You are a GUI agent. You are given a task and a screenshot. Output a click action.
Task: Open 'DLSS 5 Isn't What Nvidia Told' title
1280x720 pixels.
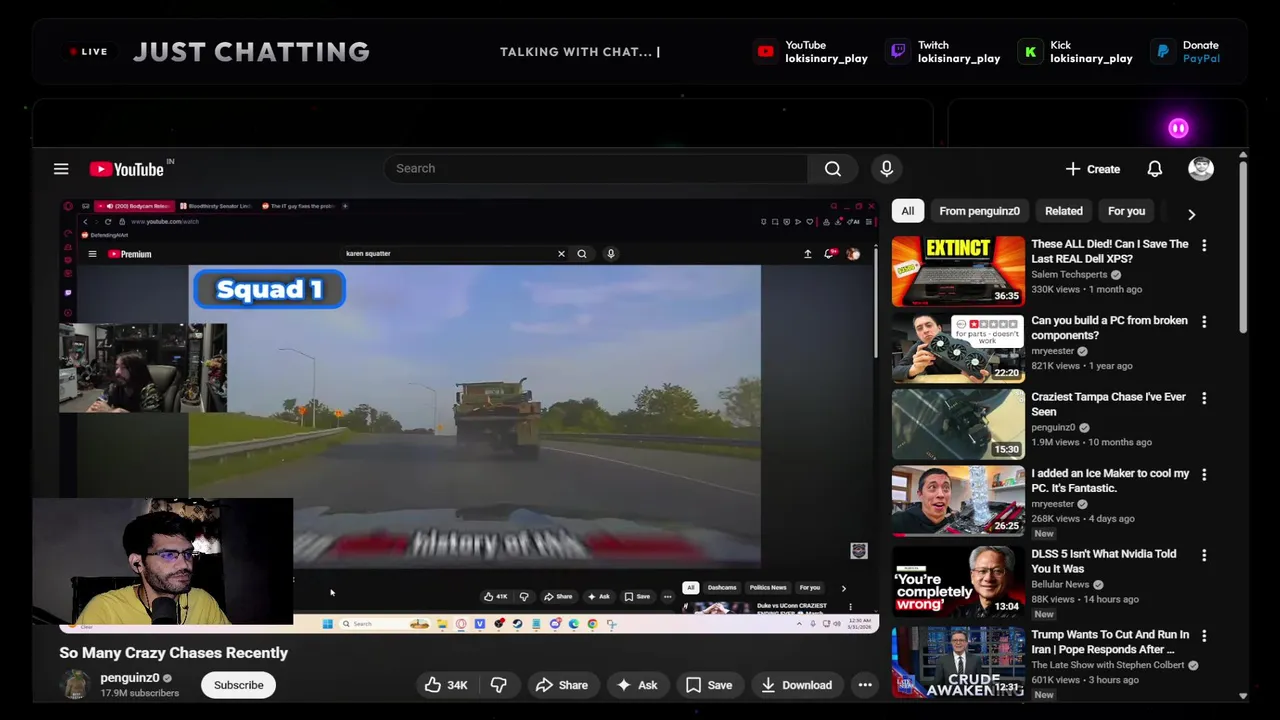click(x=1103, y=561)
